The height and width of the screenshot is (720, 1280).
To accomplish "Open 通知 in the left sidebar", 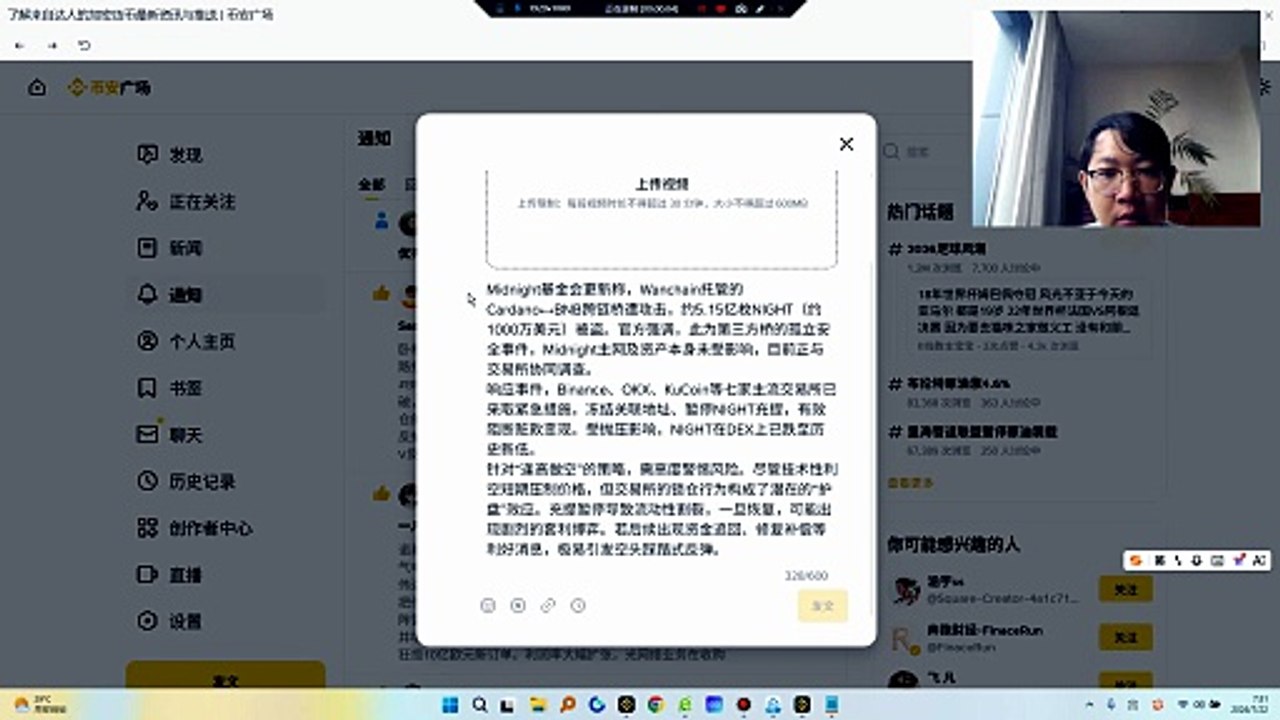I will (185, 295).
